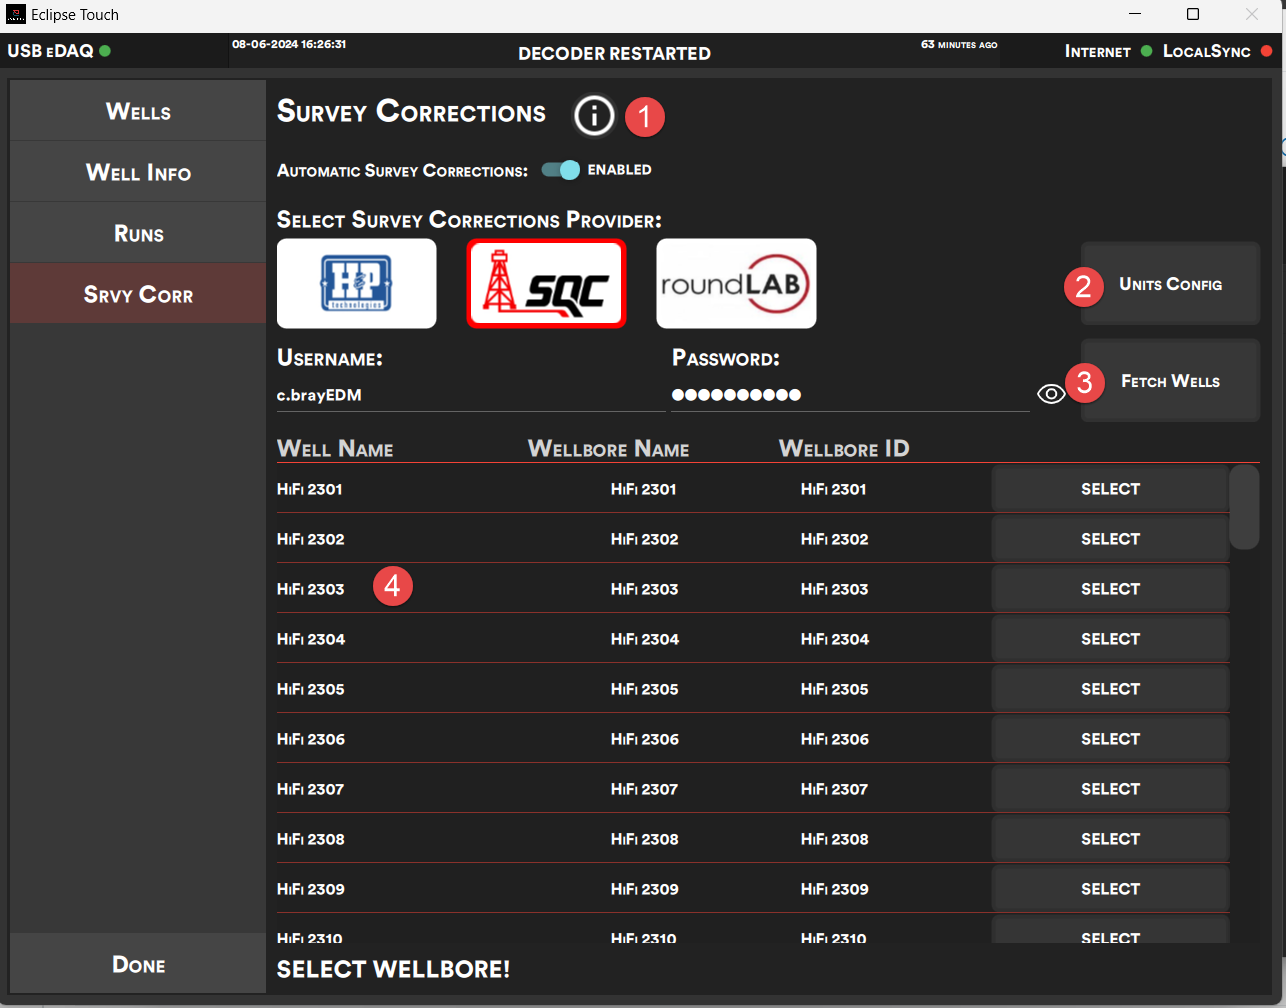Select wellbore HiFi 2305

click(x=1110, y=689)
